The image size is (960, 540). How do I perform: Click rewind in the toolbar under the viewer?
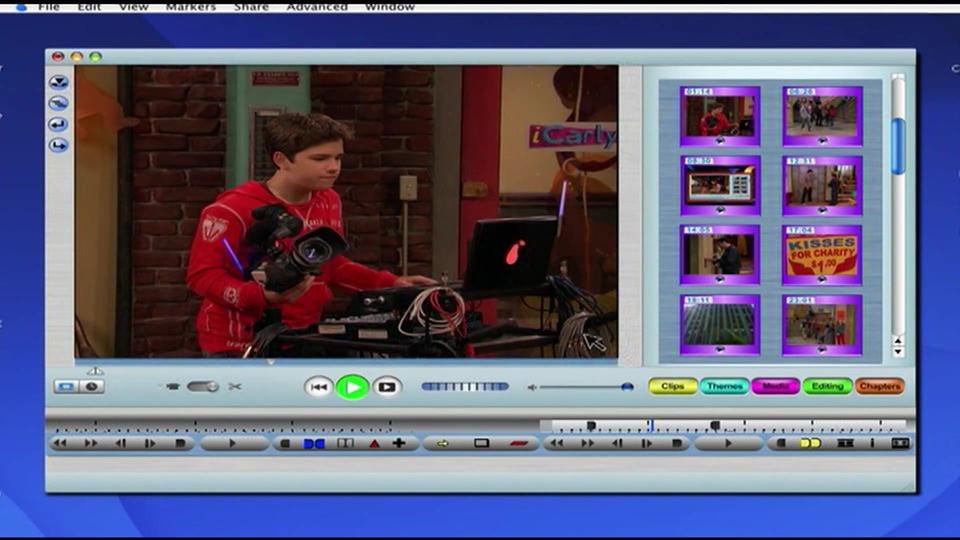[x=60, y=443]
